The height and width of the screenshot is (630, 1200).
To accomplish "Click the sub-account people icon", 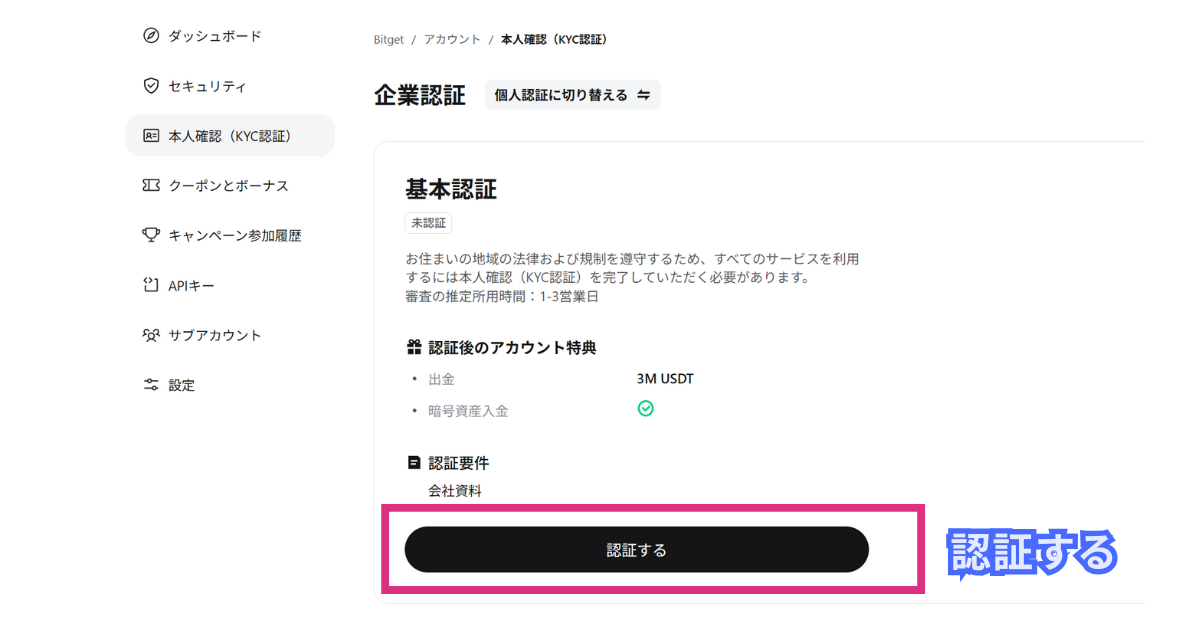I will point(151,335).
